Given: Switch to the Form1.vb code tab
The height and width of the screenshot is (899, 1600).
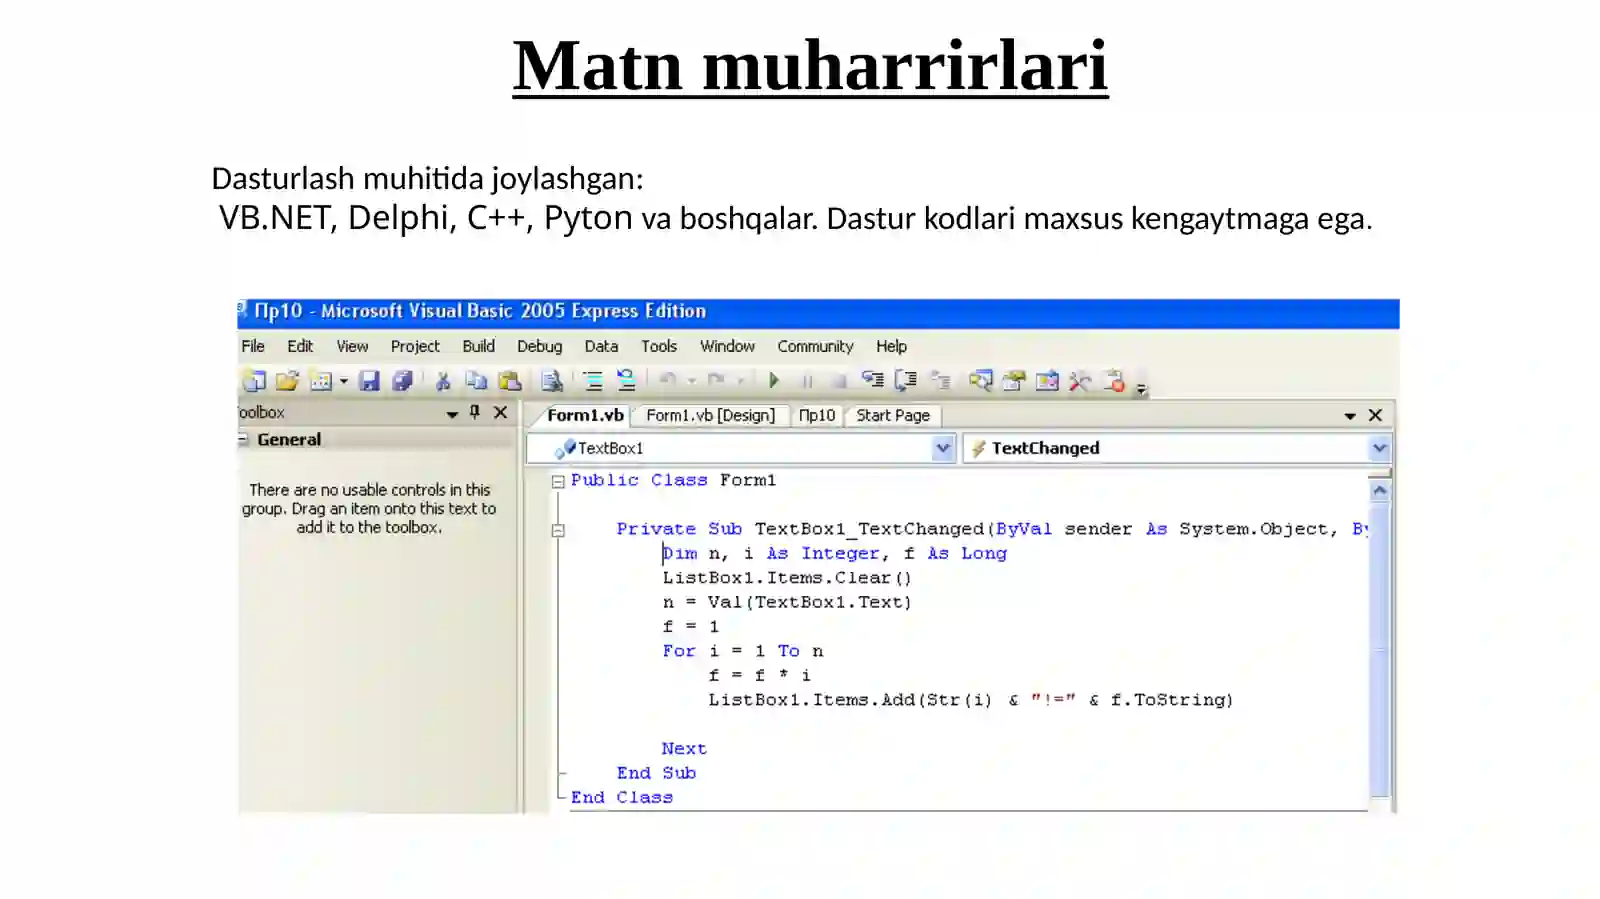Looking at the screenshot, I should [x=585, y=415].
